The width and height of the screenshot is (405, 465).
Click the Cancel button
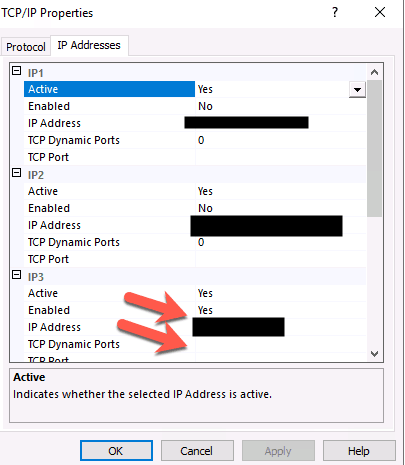click(x=197, y=451)
